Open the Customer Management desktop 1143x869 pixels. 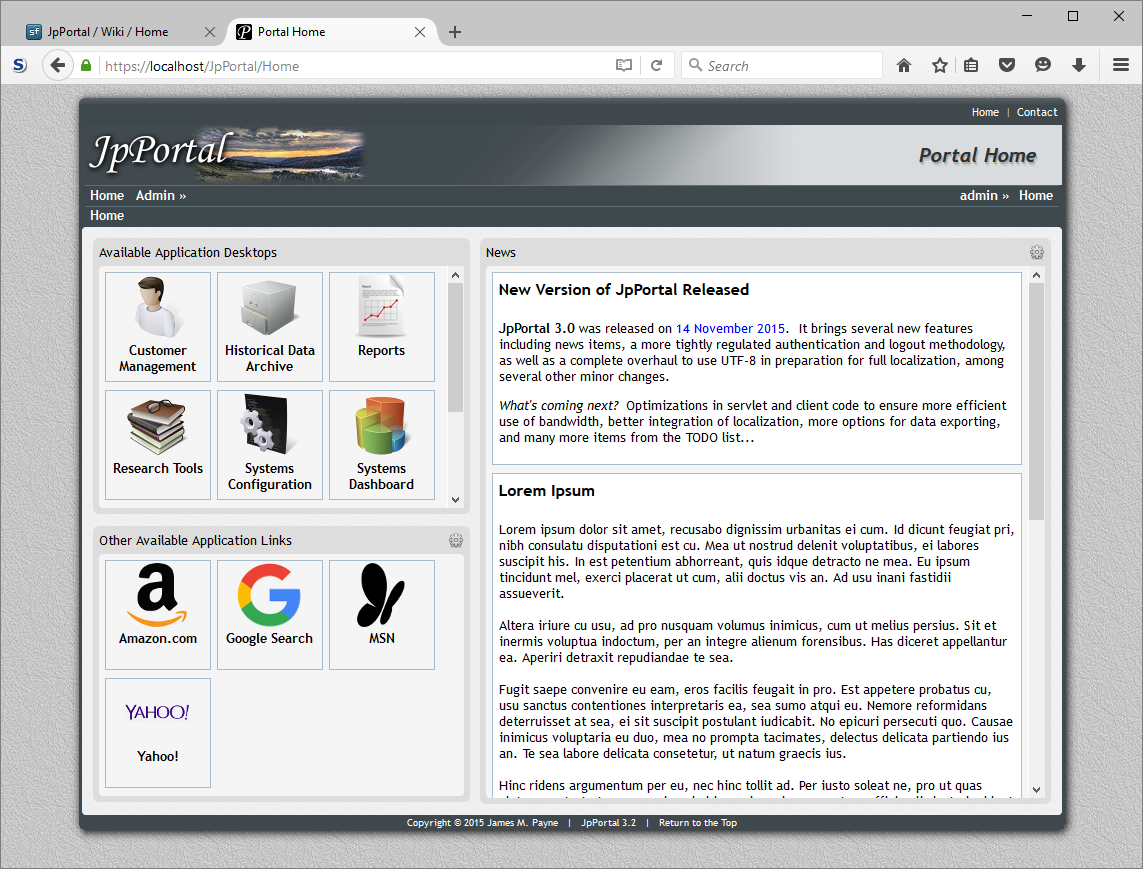point(157,327)
